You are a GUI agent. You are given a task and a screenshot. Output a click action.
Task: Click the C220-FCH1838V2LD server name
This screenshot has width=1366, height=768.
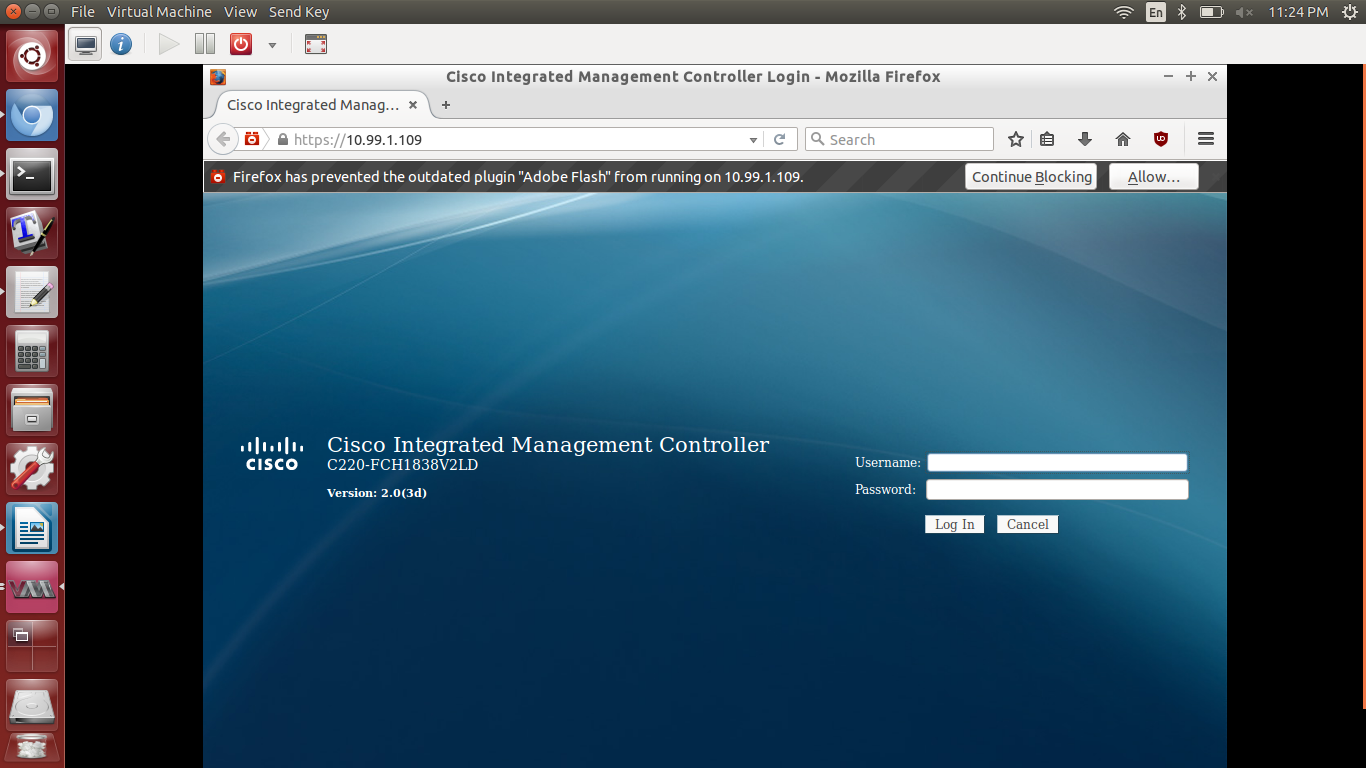[403, 465]
